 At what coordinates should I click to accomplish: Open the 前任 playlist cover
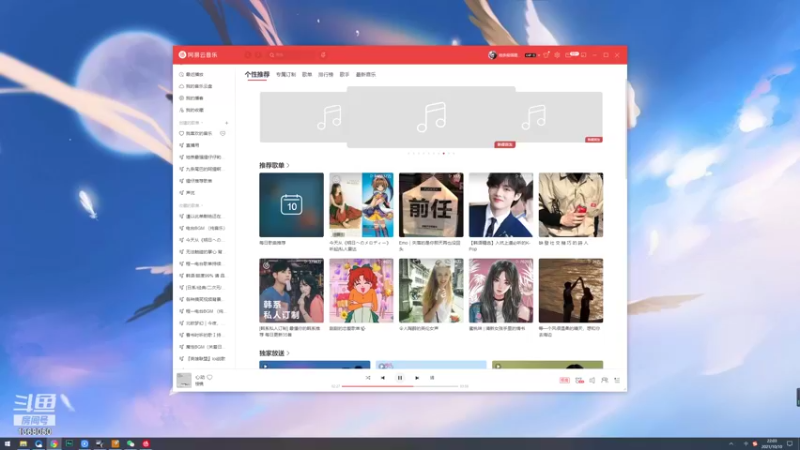point(431,205)
